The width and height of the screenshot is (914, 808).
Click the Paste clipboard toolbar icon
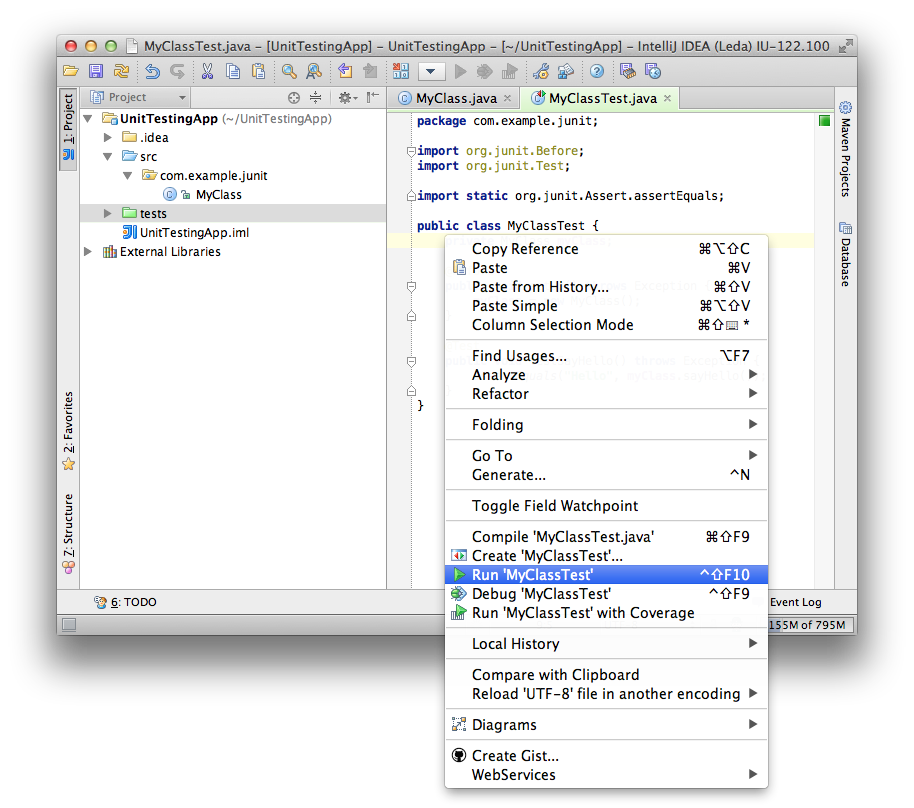258,71
